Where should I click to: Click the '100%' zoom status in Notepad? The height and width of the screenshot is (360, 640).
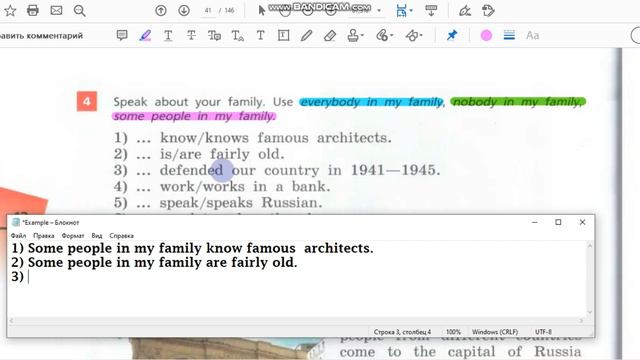click(x=453, y=332)
